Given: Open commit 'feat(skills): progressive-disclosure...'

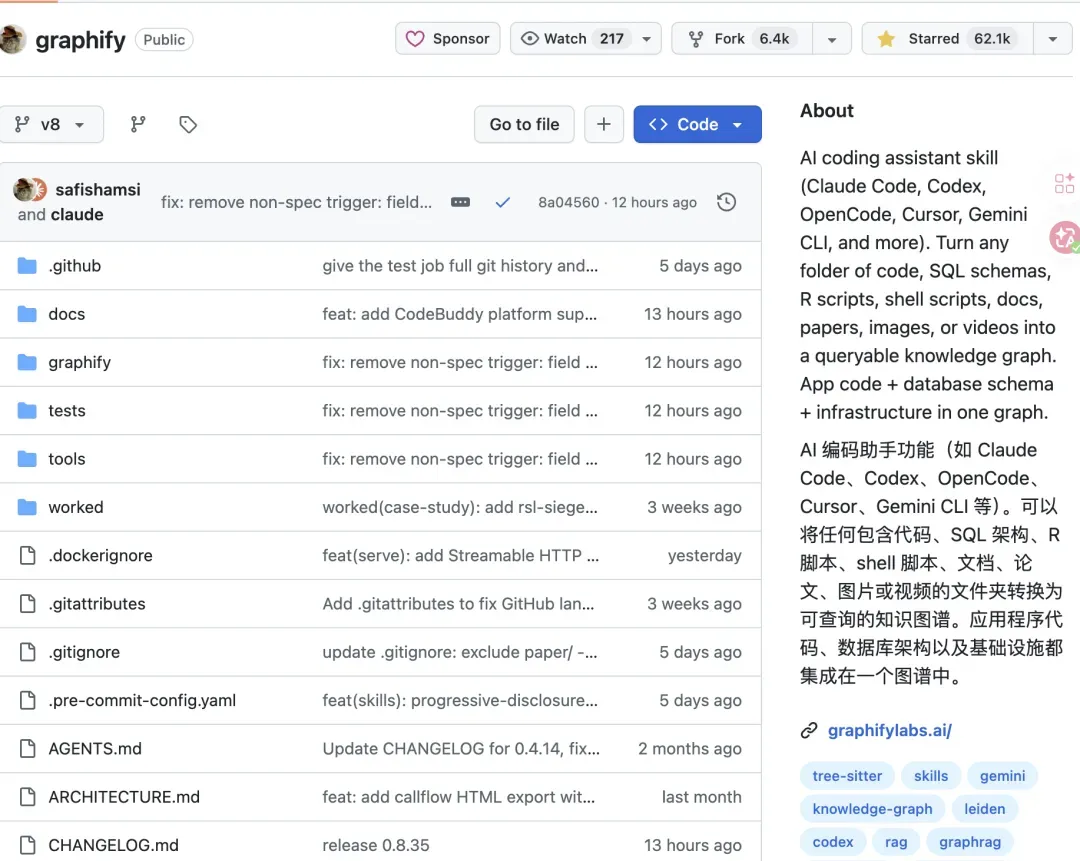Looking at the screenshot, I should click(460, 700).
